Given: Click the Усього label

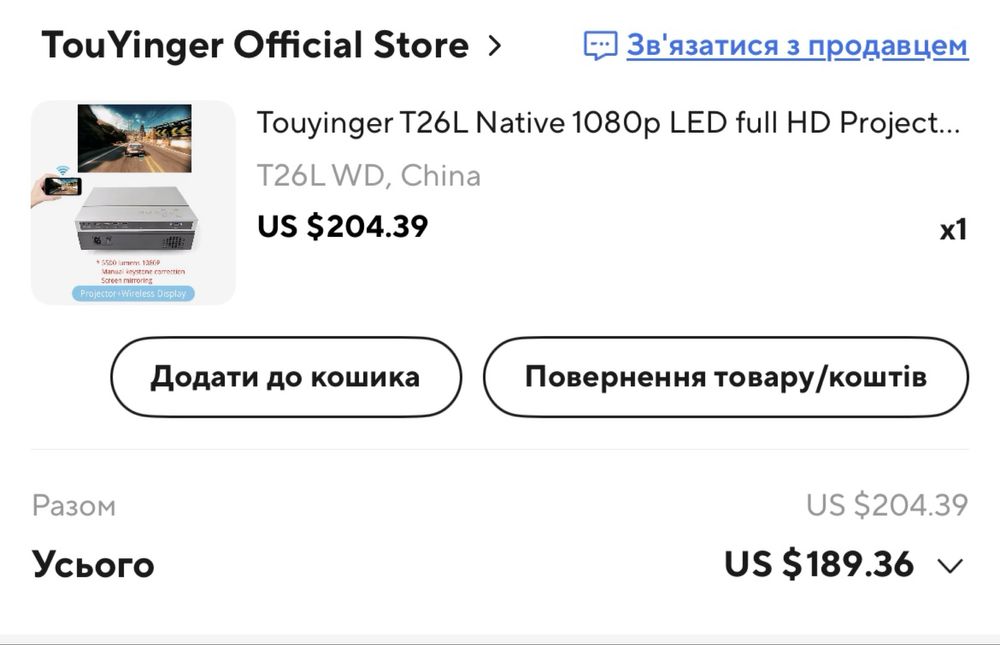Looking at the screenshot, I should pyautogui.click(x=93, y=565).
